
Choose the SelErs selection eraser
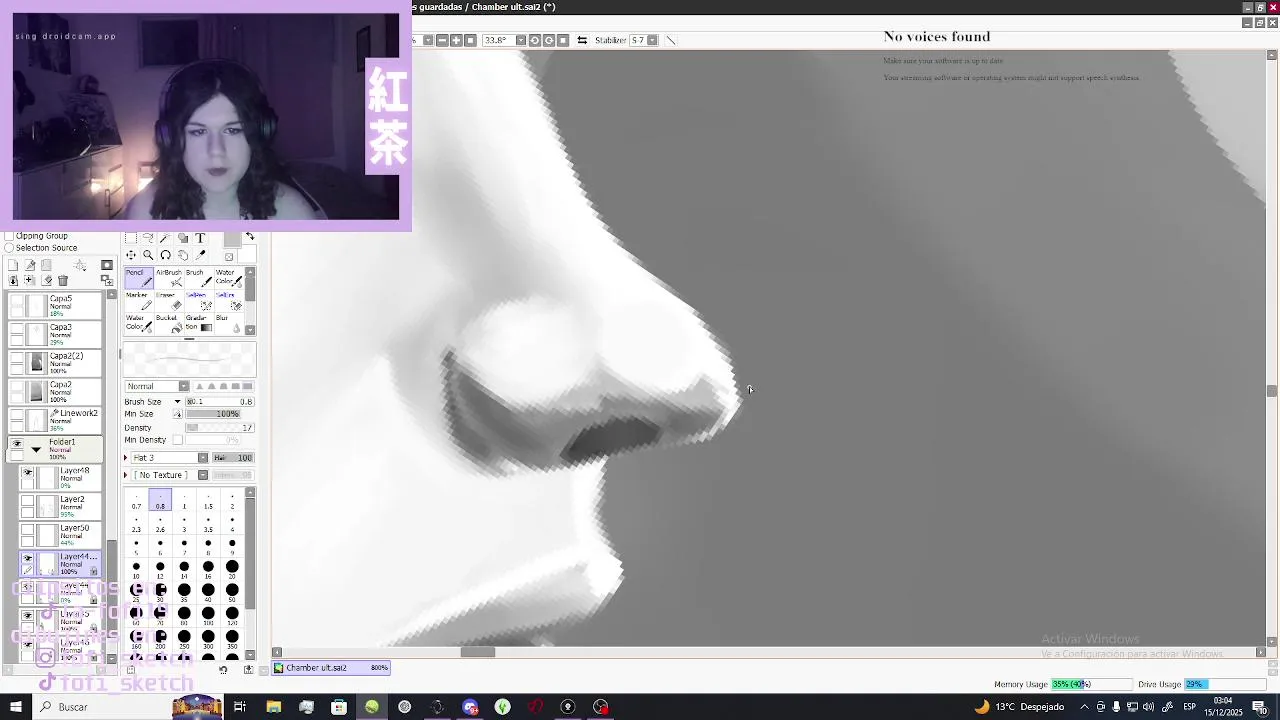[x=228, y=301]
